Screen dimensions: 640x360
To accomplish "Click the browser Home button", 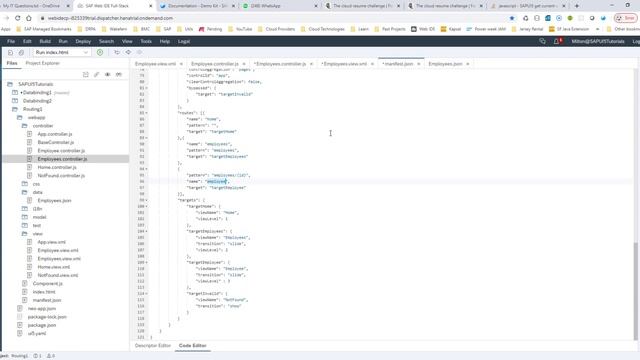I will 29,18.
